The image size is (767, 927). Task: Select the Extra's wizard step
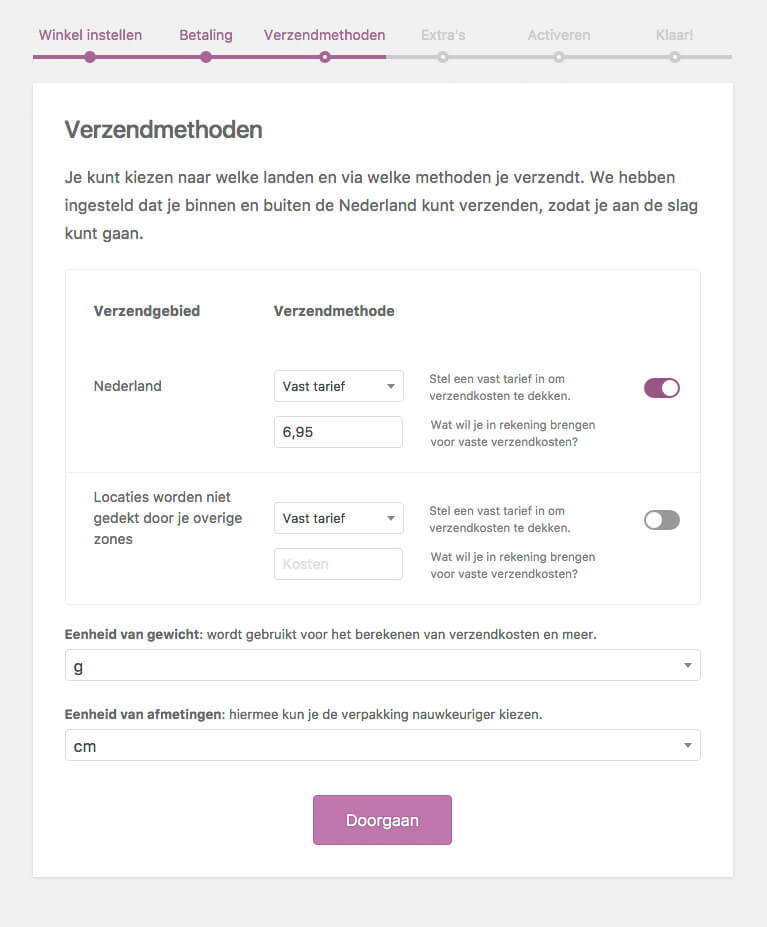pyautogui.click(x=442, y=34)
